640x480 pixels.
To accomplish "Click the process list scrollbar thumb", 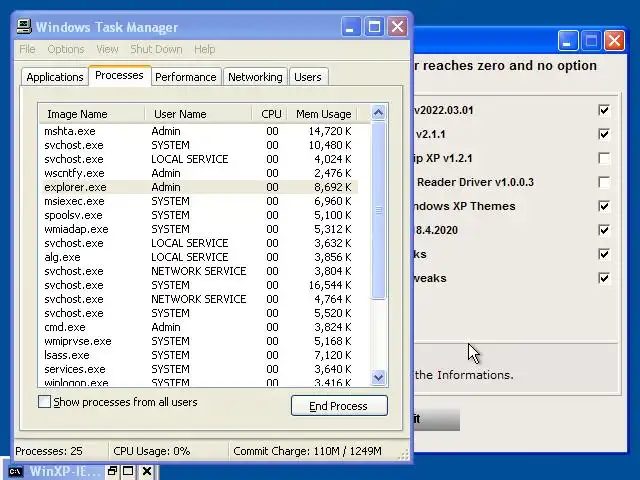I will point(378,210).
